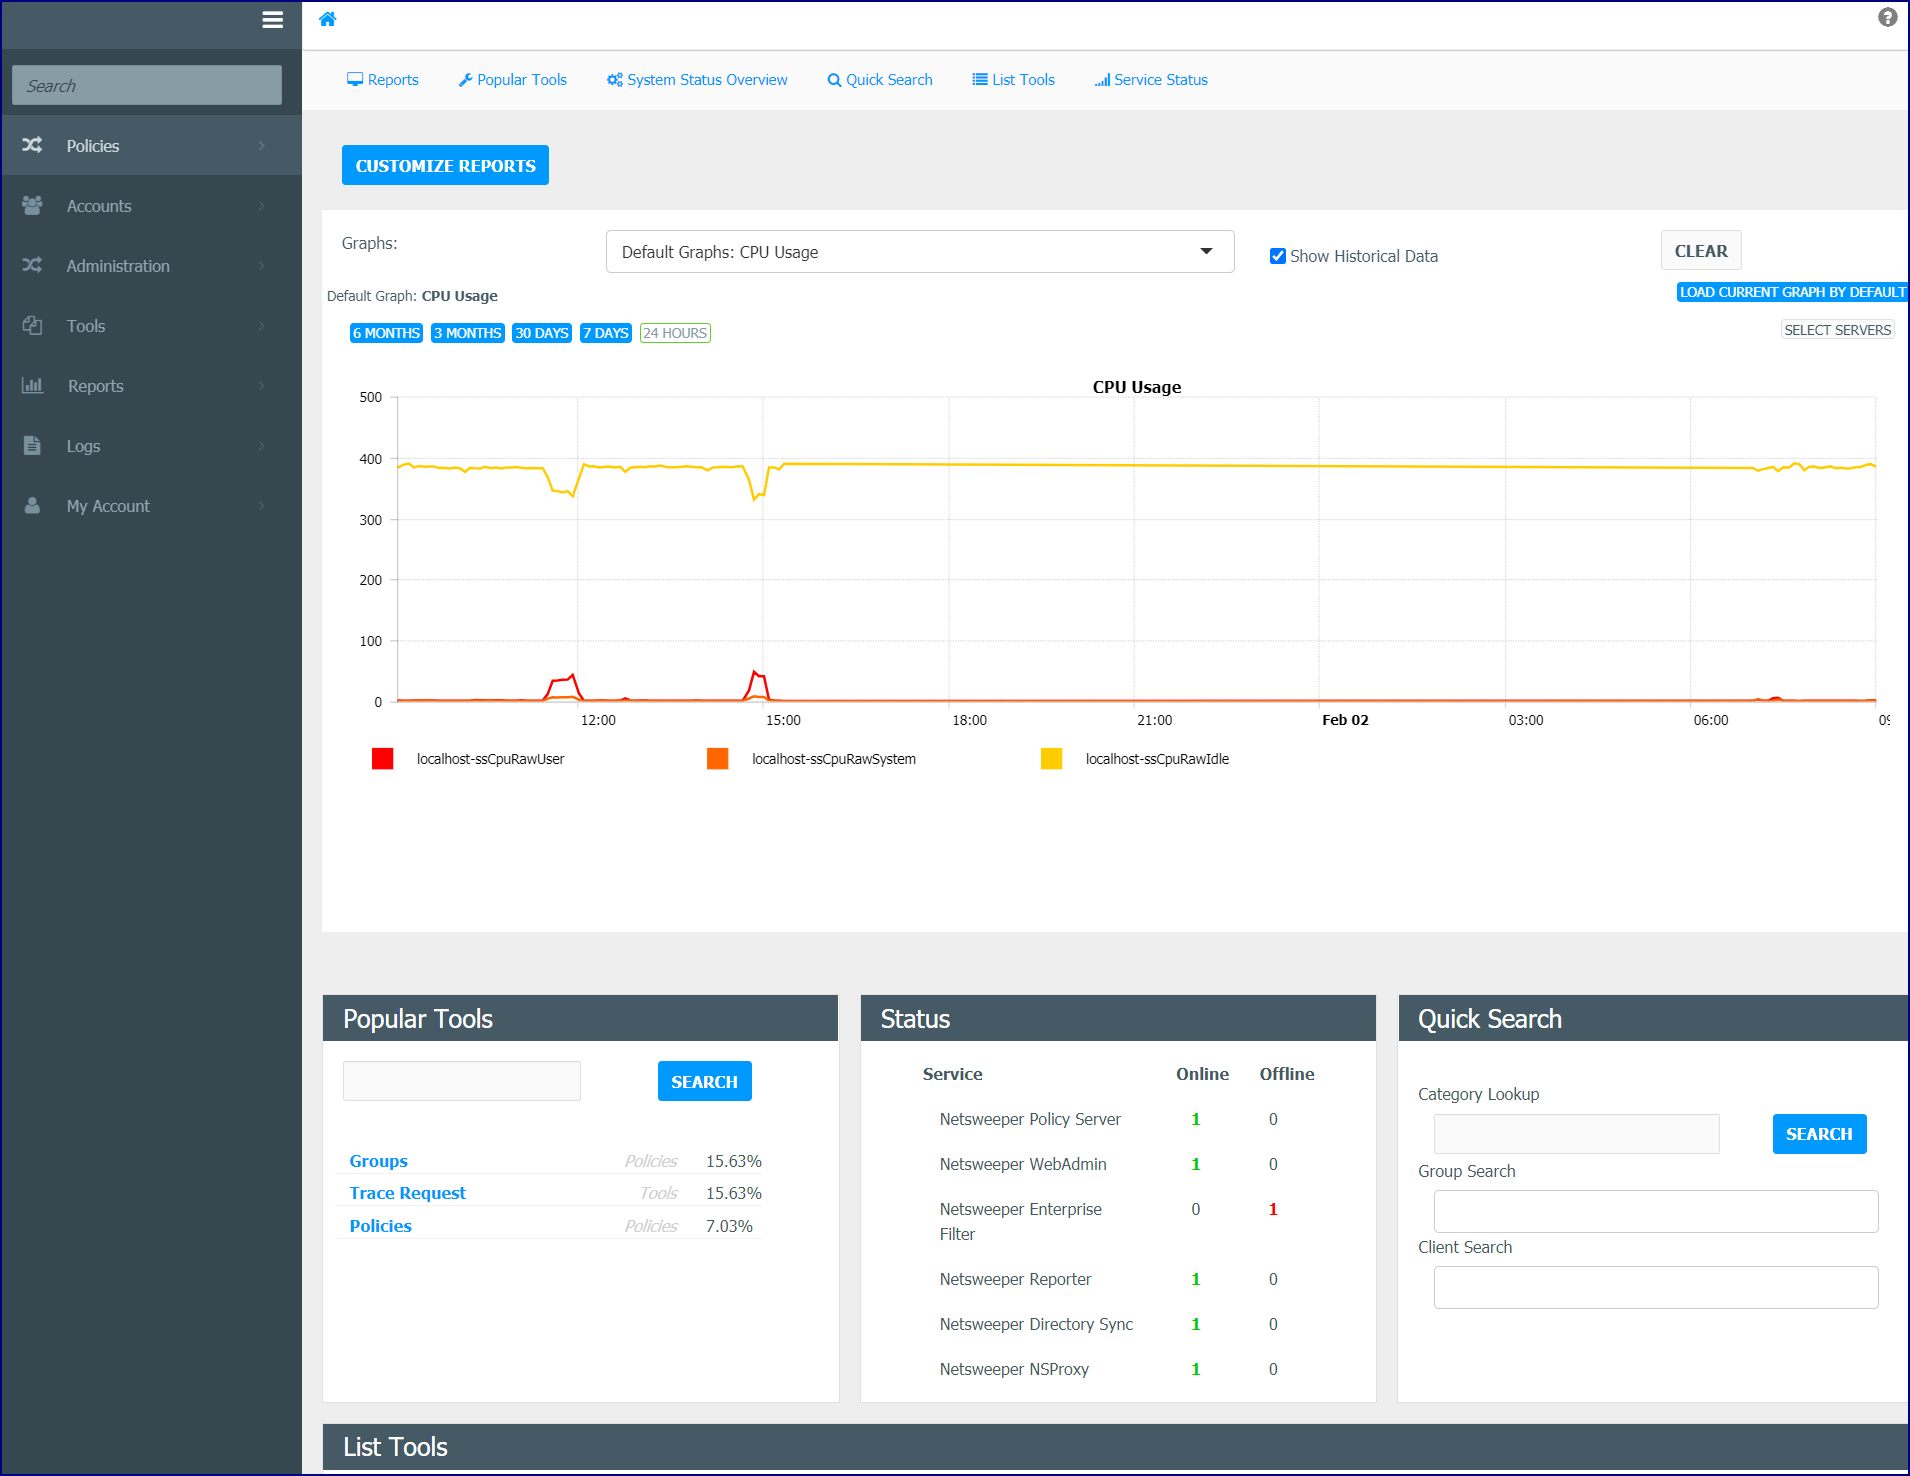Go to the Service Status tab
Viewport: 1910px width, 1476px height.
tap(1151, 80)
